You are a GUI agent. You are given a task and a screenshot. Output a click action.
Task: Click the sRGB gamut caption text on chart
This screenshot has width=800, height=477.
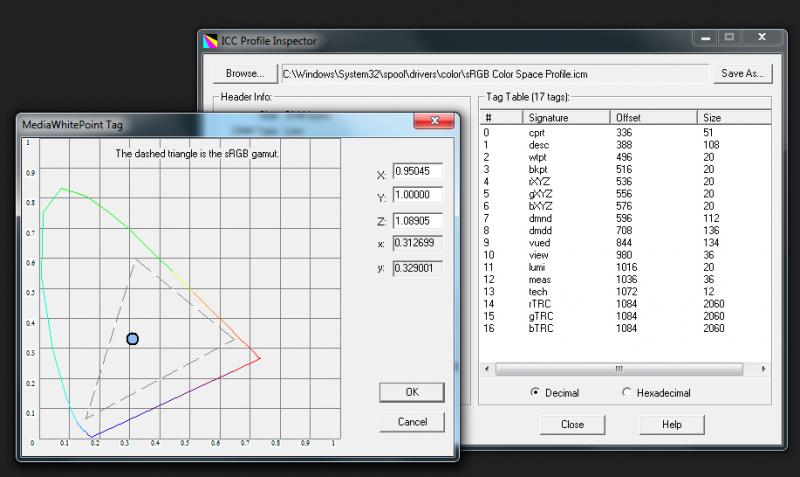196,154
